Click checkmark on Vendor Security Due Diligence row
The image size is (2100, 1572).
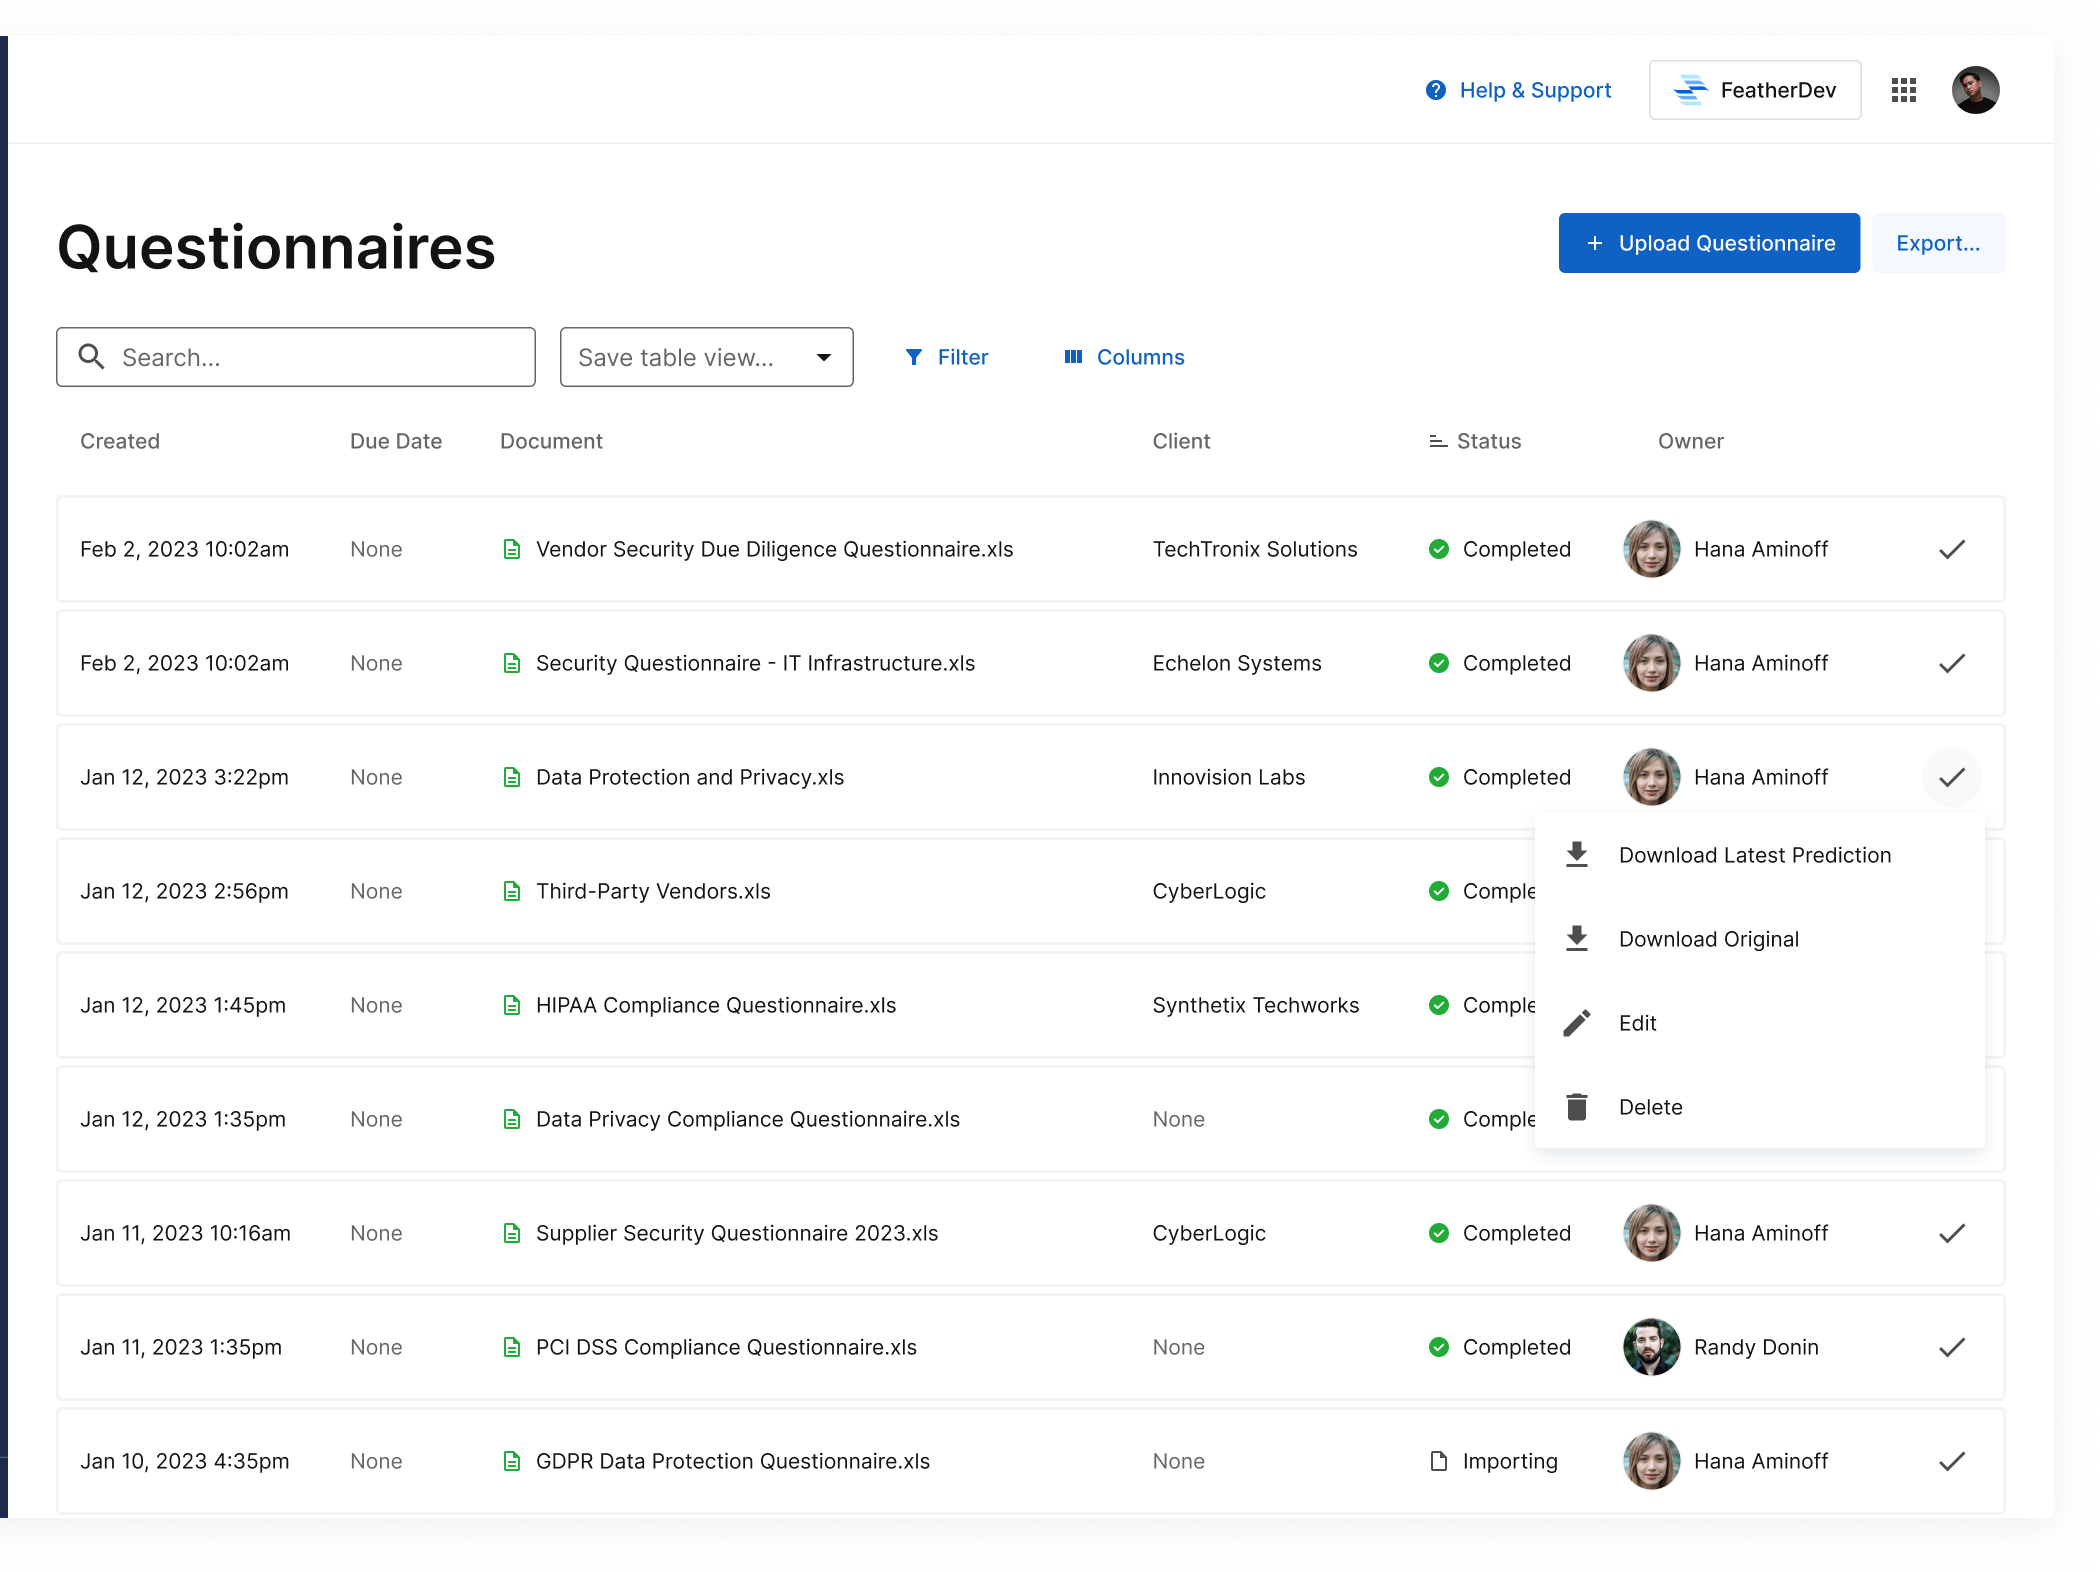point(1951,549)
